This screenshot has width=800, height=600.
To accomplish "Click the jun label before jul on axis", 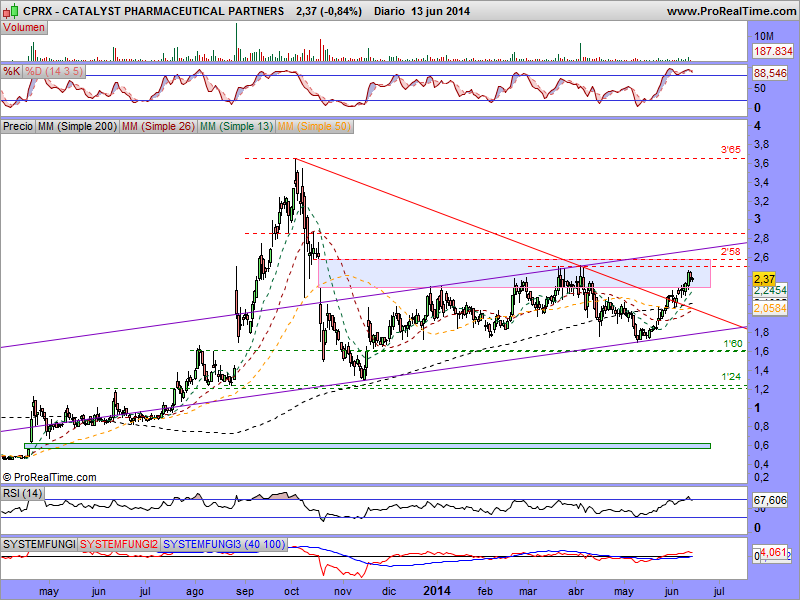I will point(672,591).
